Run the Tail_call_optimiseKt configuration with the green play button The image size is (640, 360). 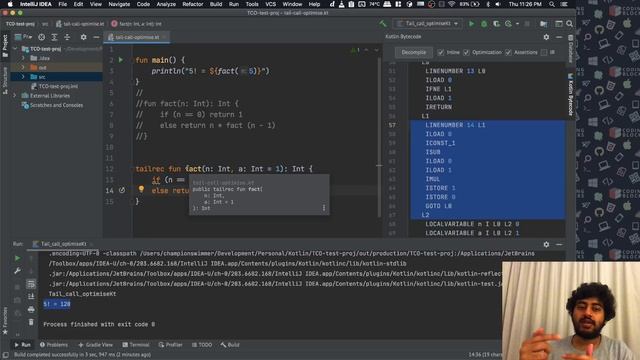(x=471, y=24)
